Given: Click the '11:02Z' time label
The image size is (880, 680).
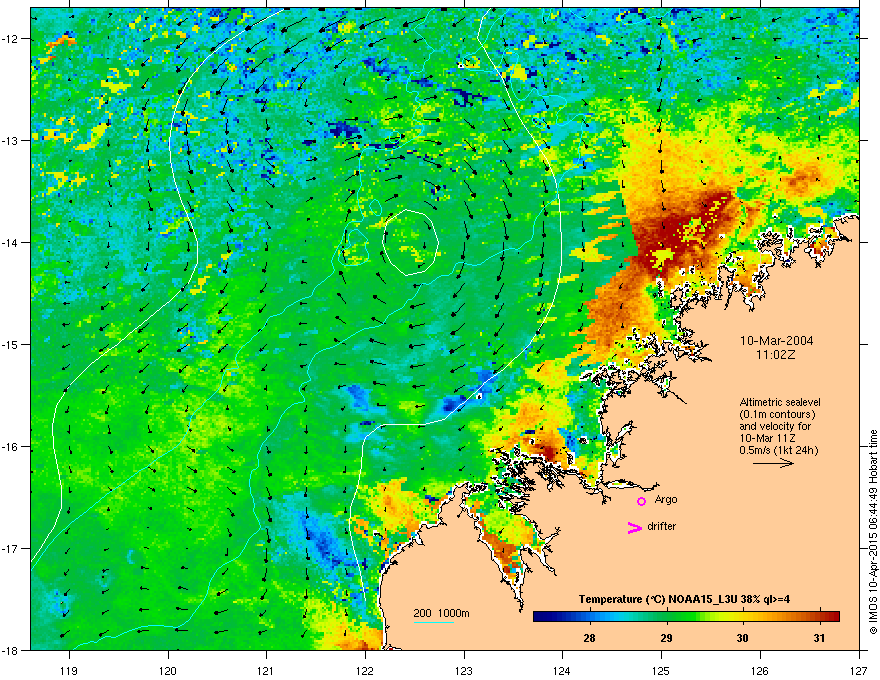Looking at the screenshot, I should tap(776, 355).
